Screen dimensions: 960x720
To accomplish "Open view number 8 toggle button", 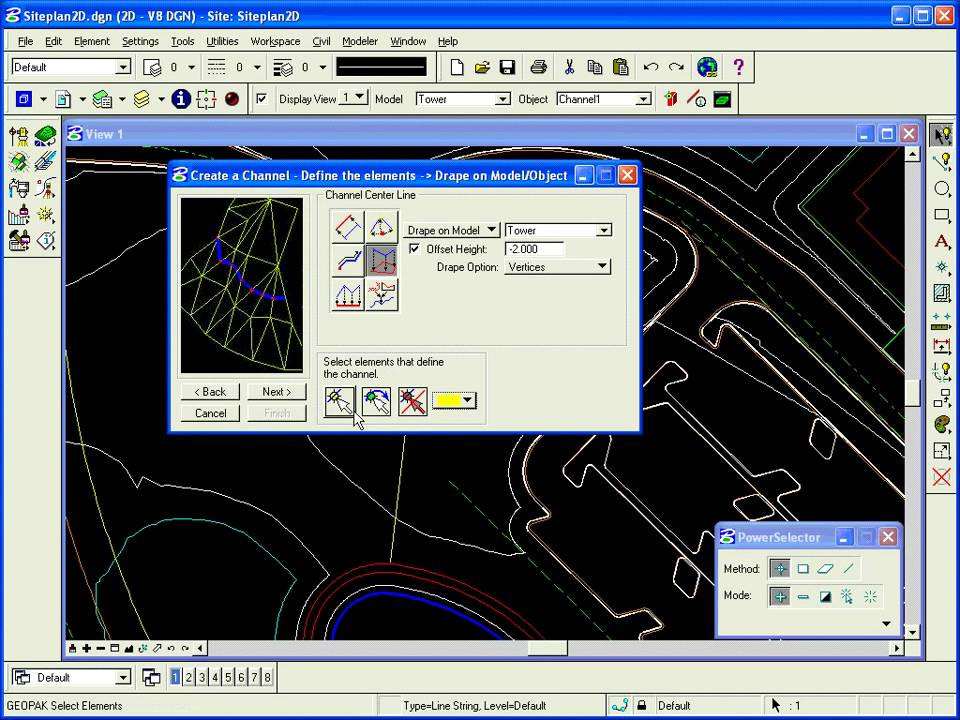I will click(267, 677).
